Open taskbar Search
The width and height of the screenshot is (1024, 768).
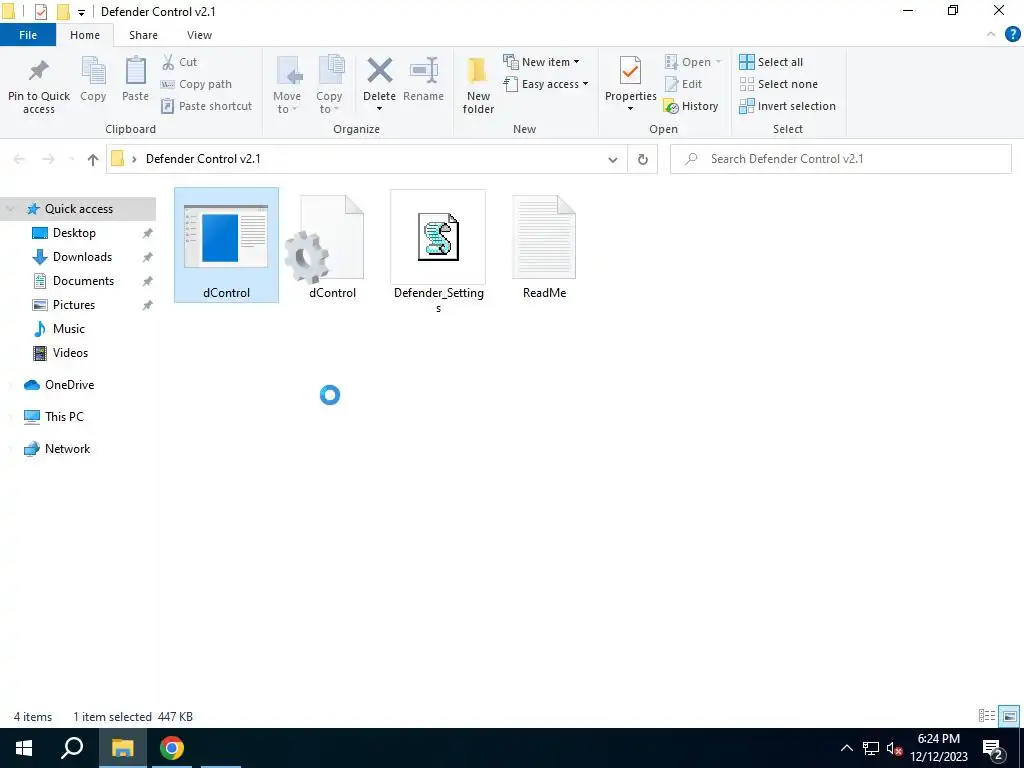[72, 748]
